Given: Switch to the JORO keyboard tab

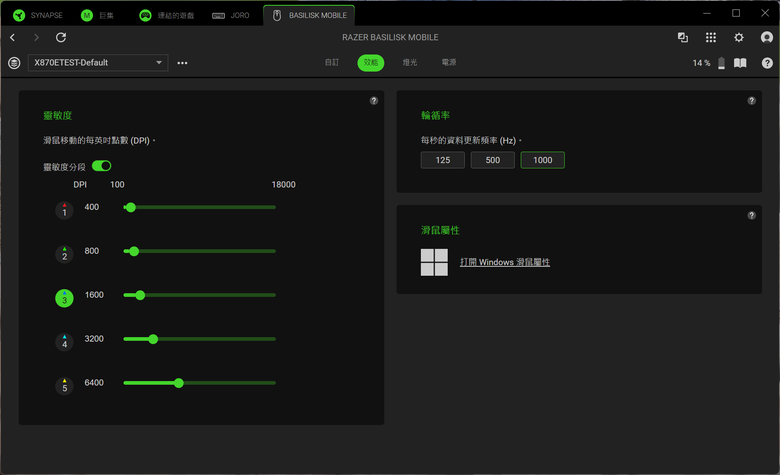Looking at the screenshot, I should point(231,15).
